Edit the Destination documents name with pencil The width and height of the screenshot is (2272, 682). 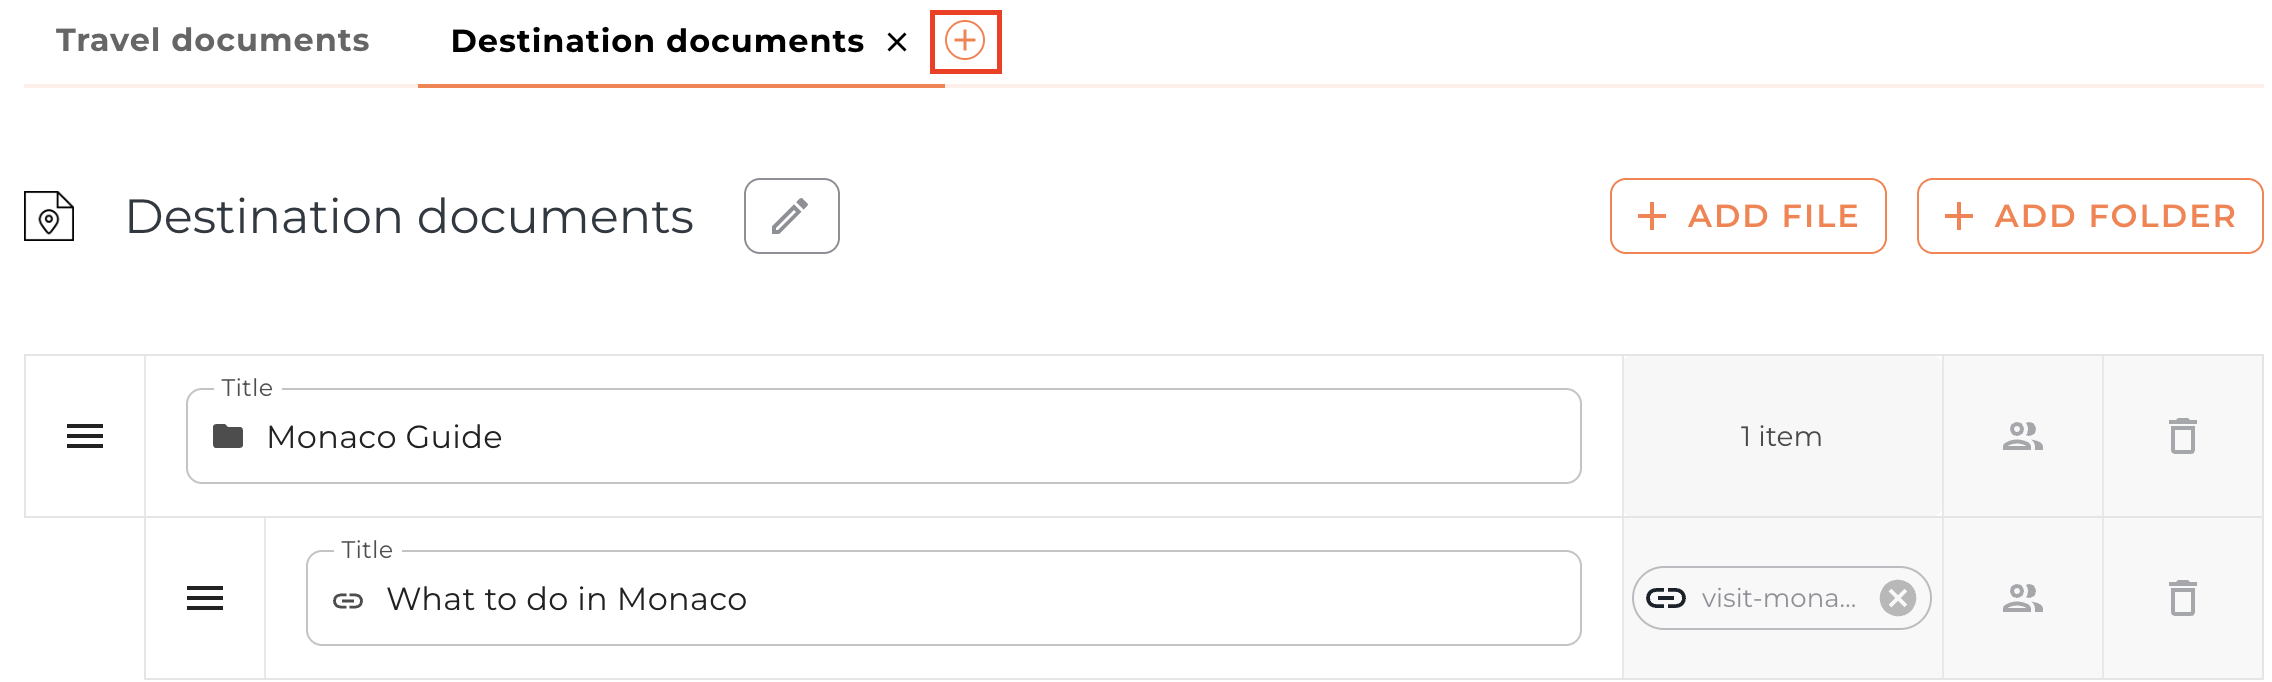coord(791,216)
